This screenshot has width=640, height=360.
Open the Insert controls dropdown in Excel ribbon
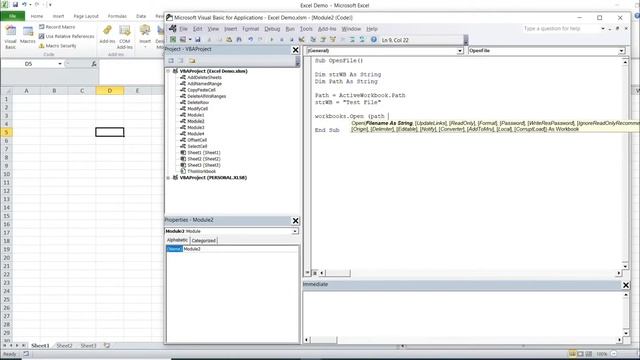(x=145, y=36)
